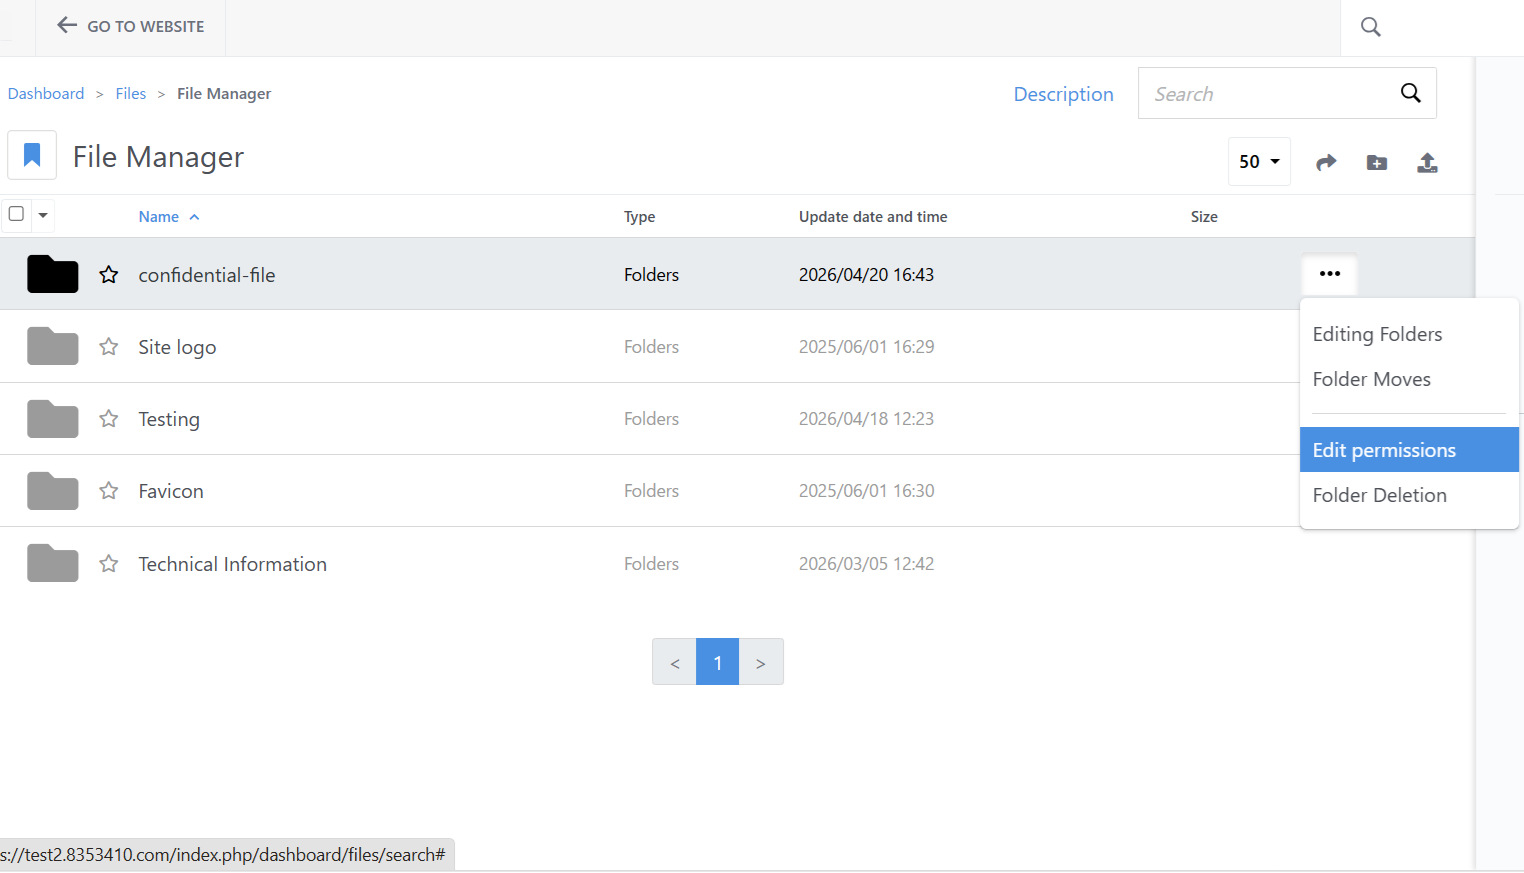This screenshot has height=873, width=1524.
Task: Click the move/share arrow toolbar icon
Action: coord(1326,162)
